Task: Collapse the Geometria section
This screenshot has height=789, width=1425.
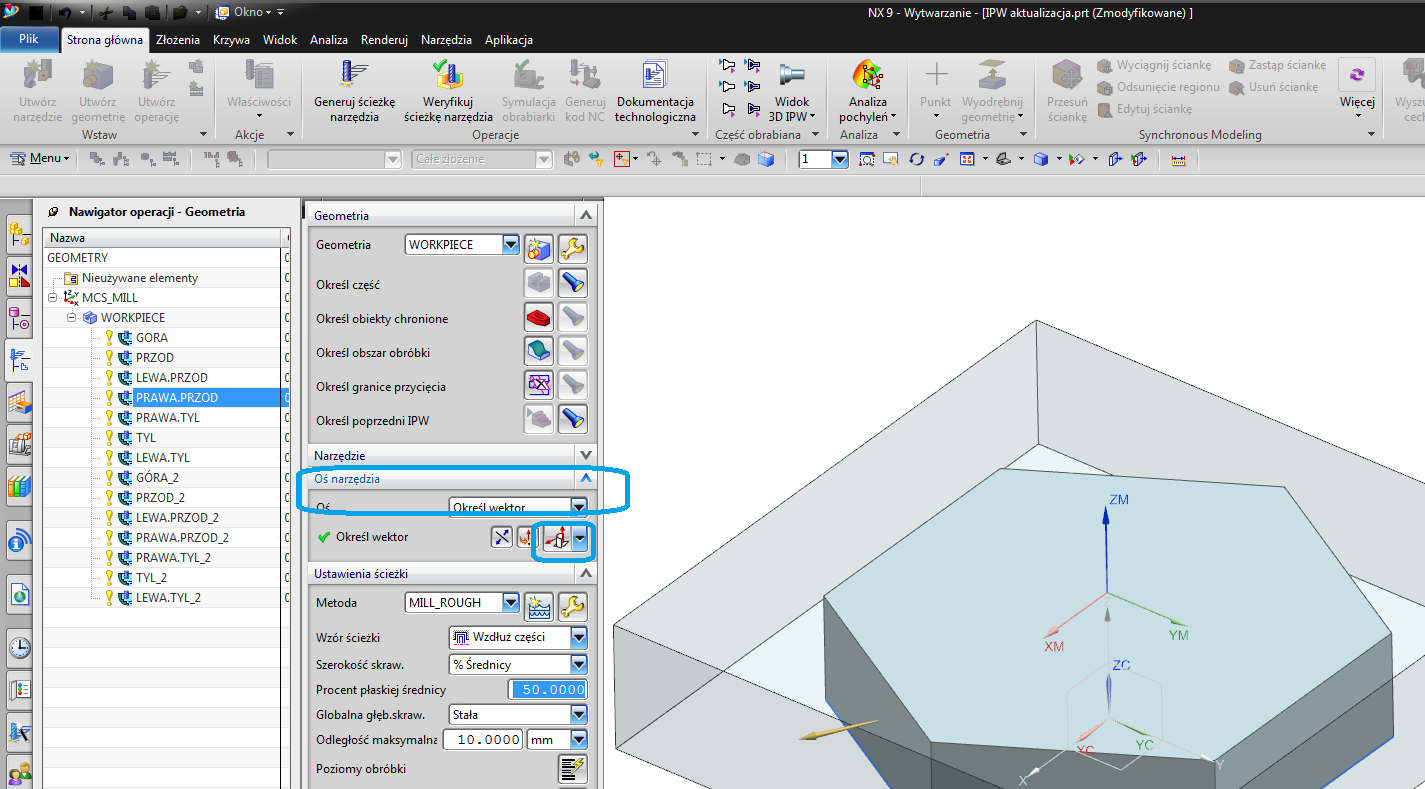Action: 586,215
